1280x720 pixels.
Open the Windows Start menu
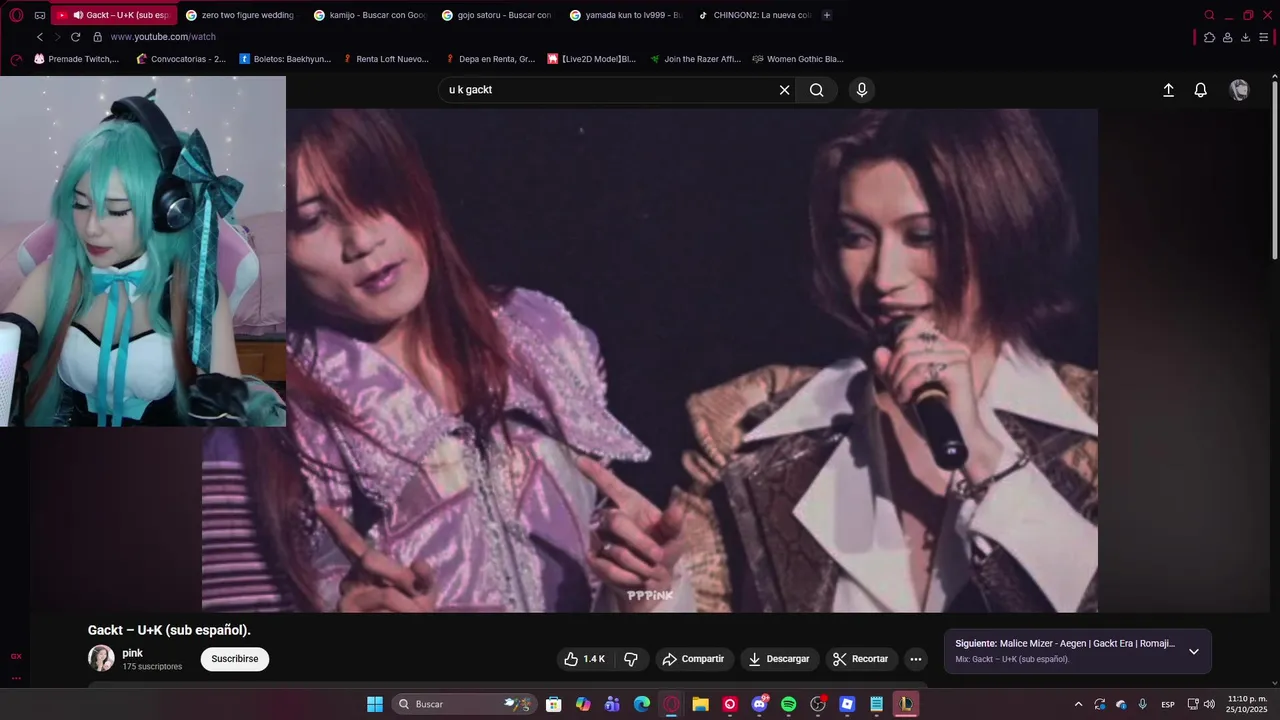point(375,704)
